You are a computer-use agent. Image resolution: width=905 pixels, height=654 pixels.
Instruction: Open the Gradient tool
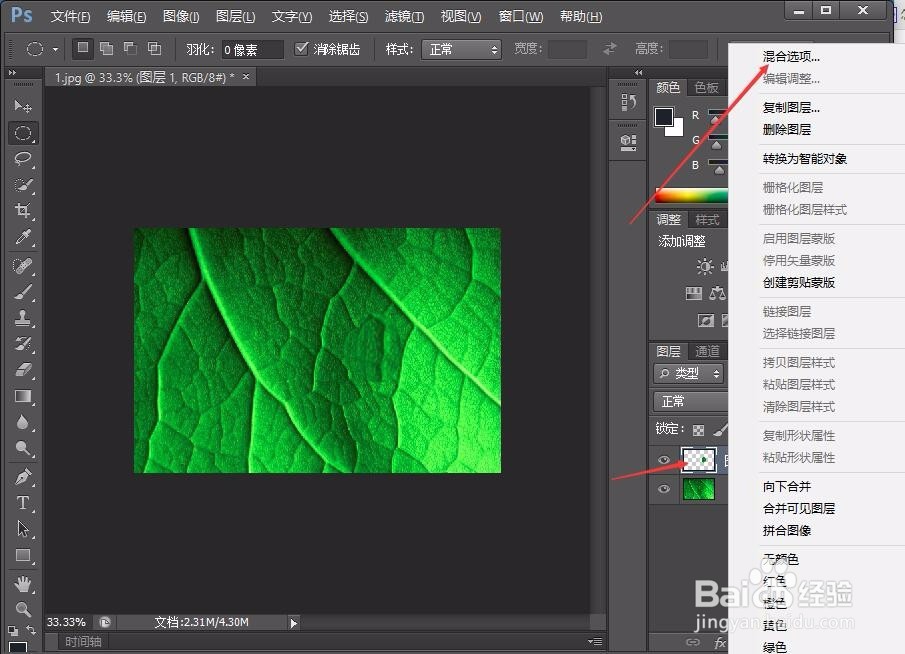point(23,396)
